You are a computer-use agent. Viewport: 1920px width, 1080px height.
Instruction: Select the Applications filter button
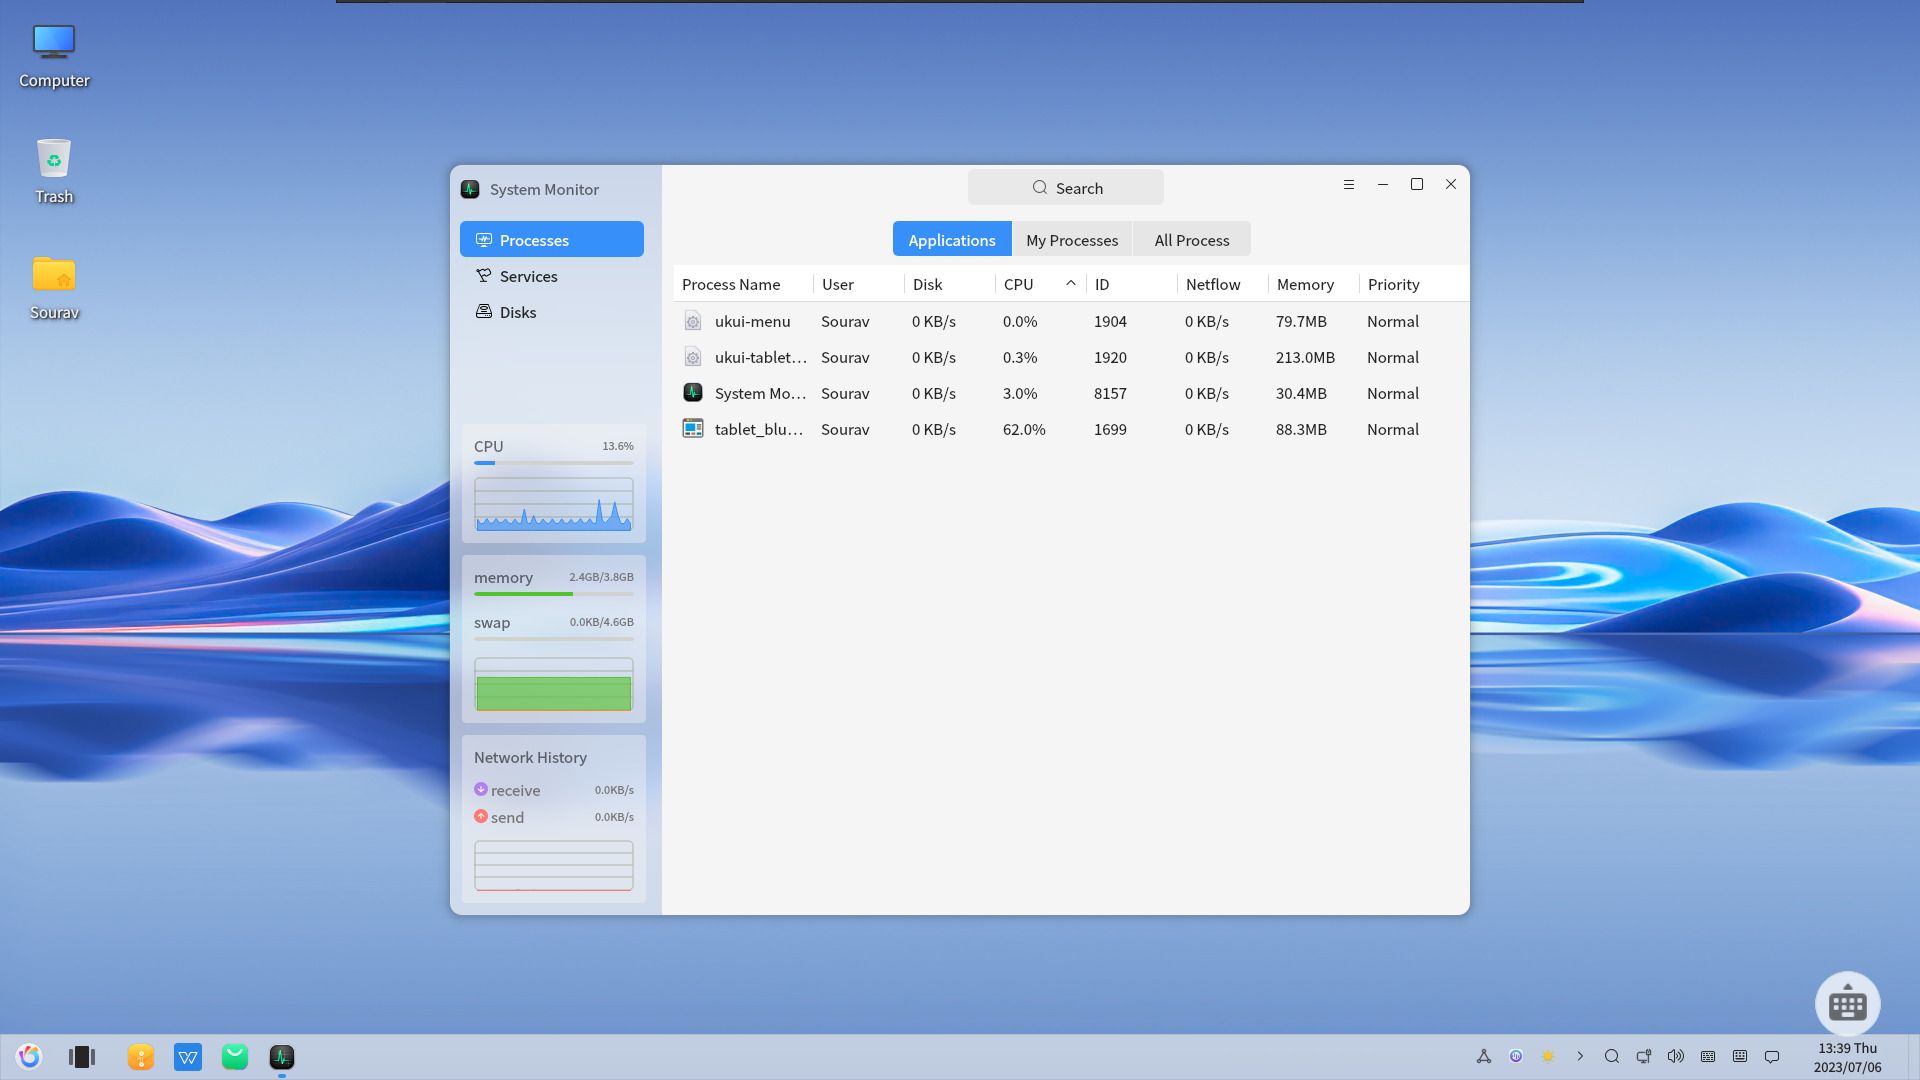[951, 240]
